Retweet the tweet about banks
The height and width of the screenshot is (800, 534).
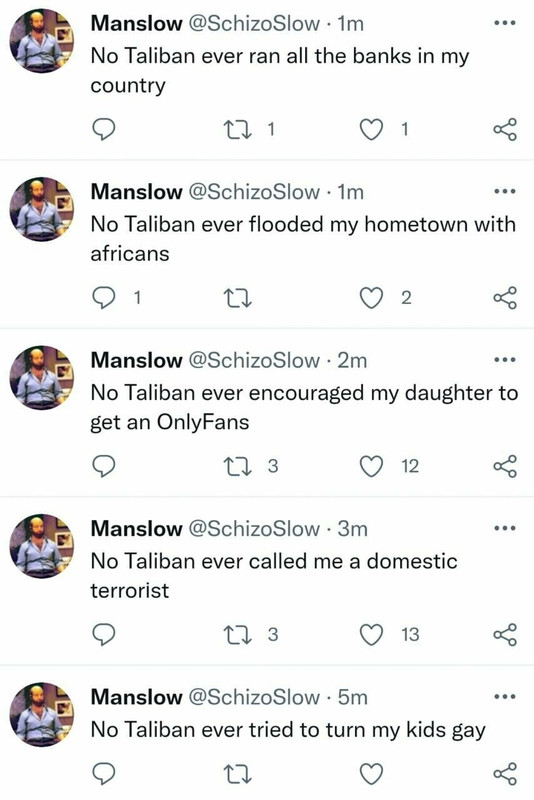click(238, 130)
